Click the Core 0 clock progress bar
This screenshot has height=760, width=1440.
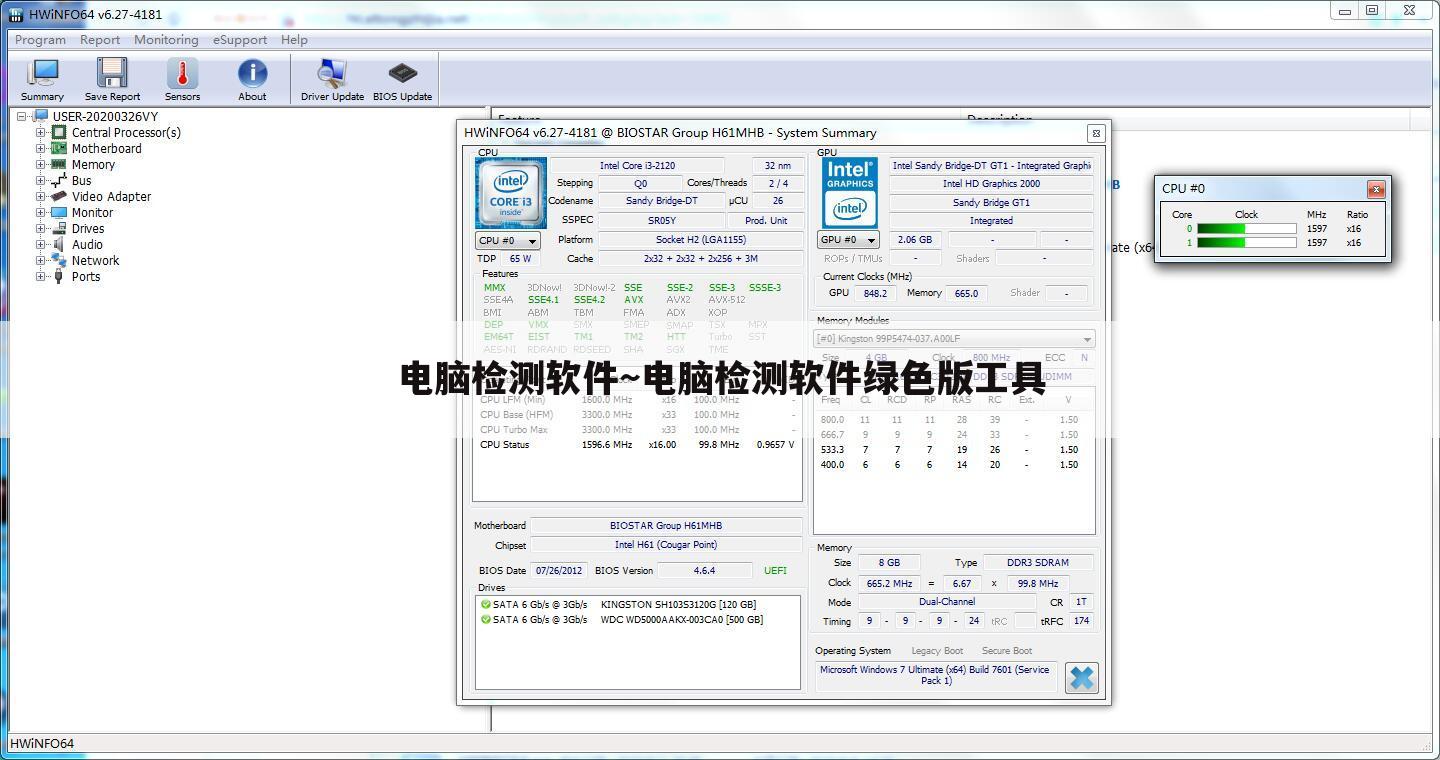click(1246, 229)
